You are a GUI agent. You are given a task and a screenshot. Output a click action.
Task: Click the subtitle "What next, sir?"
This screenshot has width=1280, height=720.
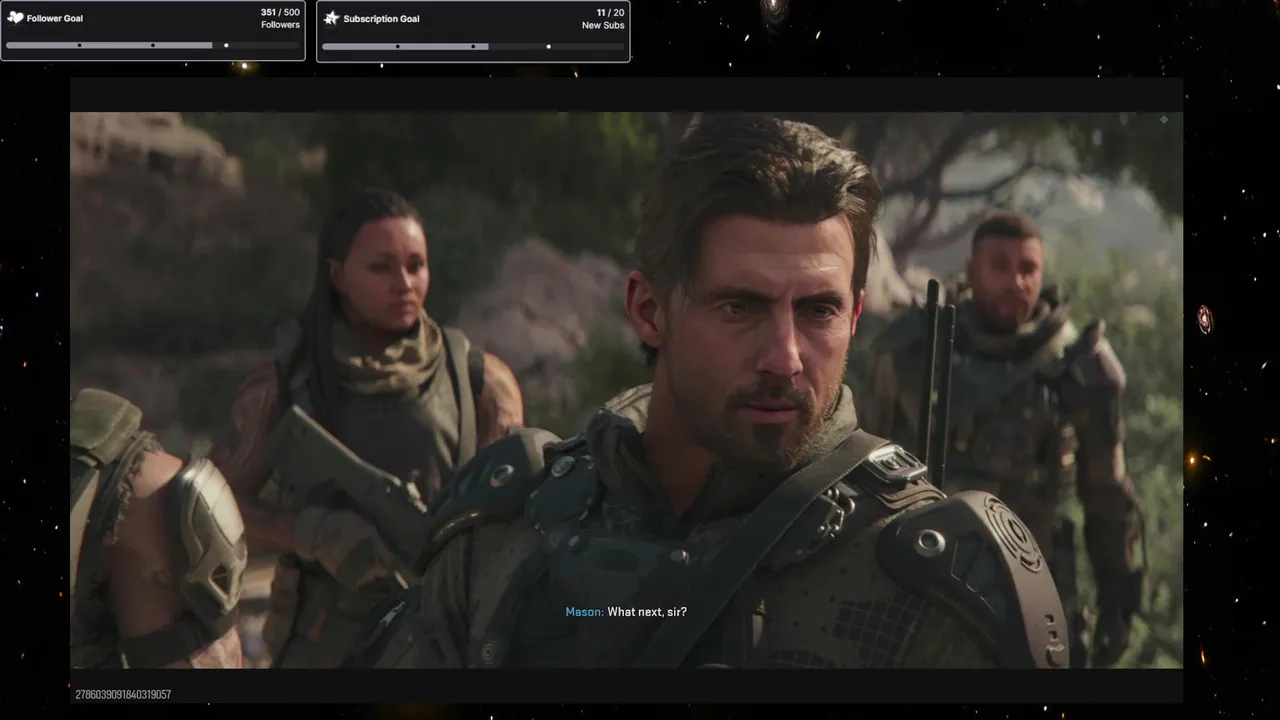tap(647, 612)
